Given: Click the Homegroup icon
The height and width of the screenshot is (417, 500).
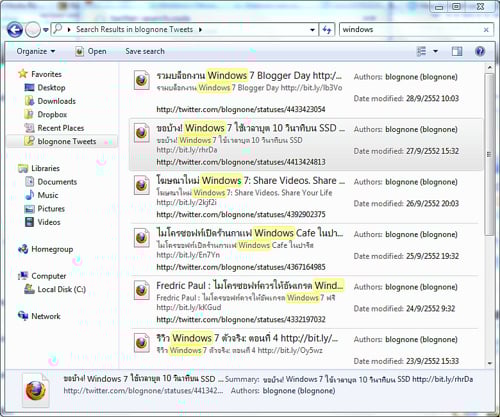Looking at the screenshot, I should tap(23, 249).
